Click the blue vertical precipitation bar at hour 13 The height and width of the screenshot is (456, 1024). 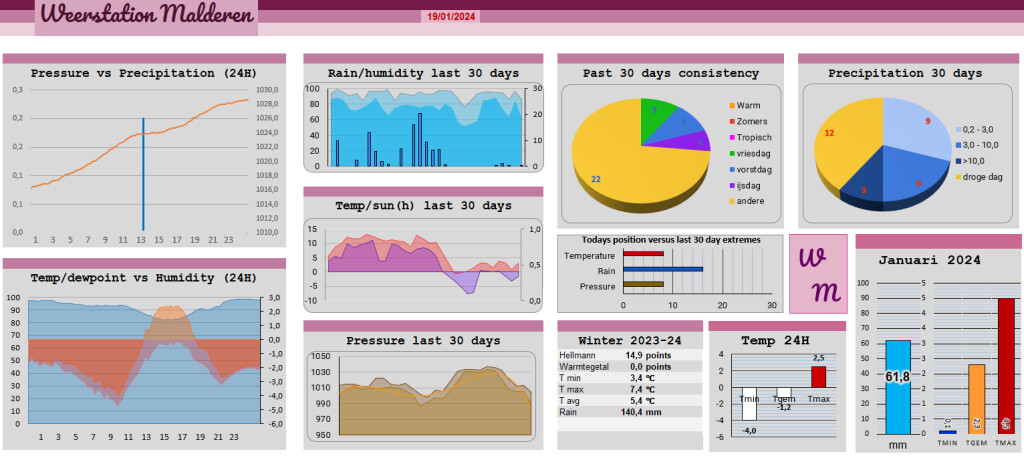coord(143,175)
